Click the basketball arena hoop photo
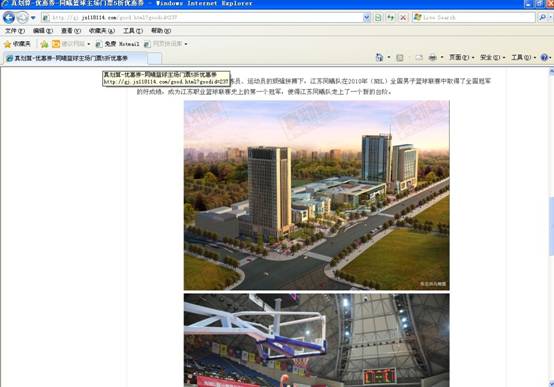The image size is (554, 387). (317, 340)
